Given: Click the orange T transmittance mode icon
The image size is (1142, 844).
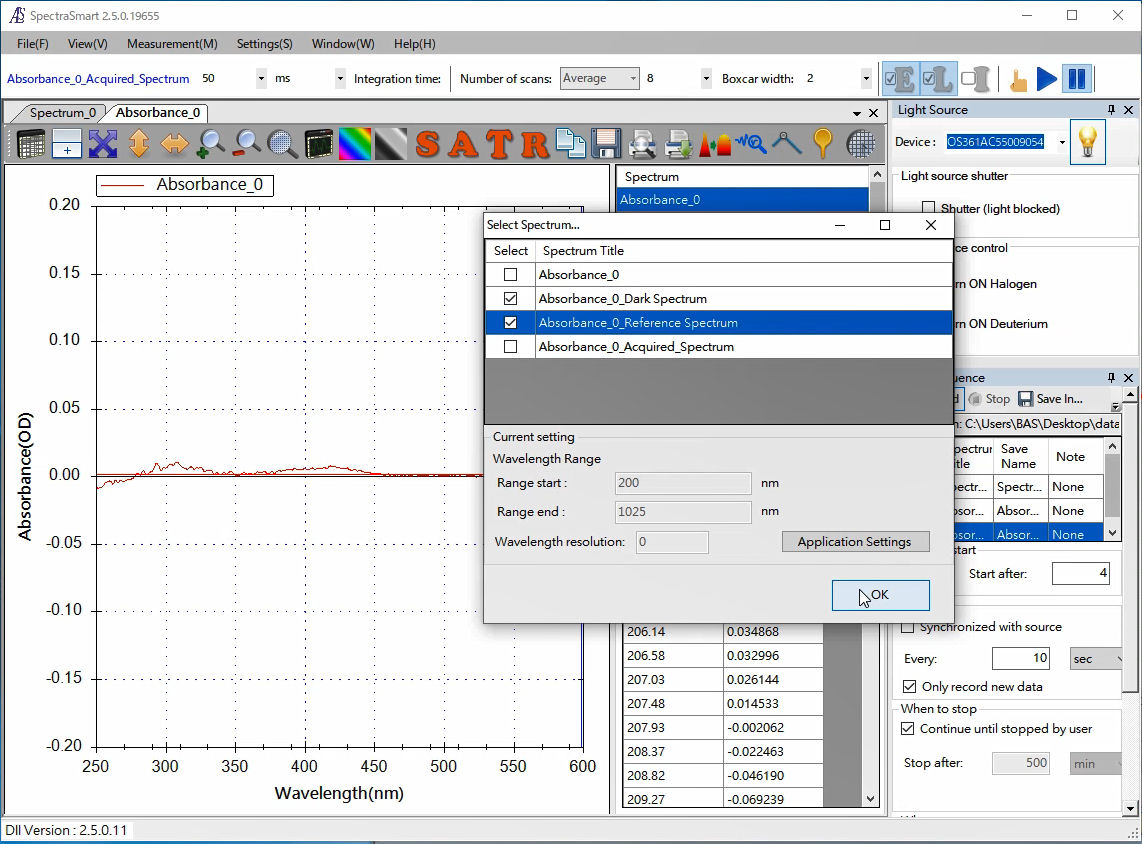Looking at the screenshot, I should tap(499, 144).
